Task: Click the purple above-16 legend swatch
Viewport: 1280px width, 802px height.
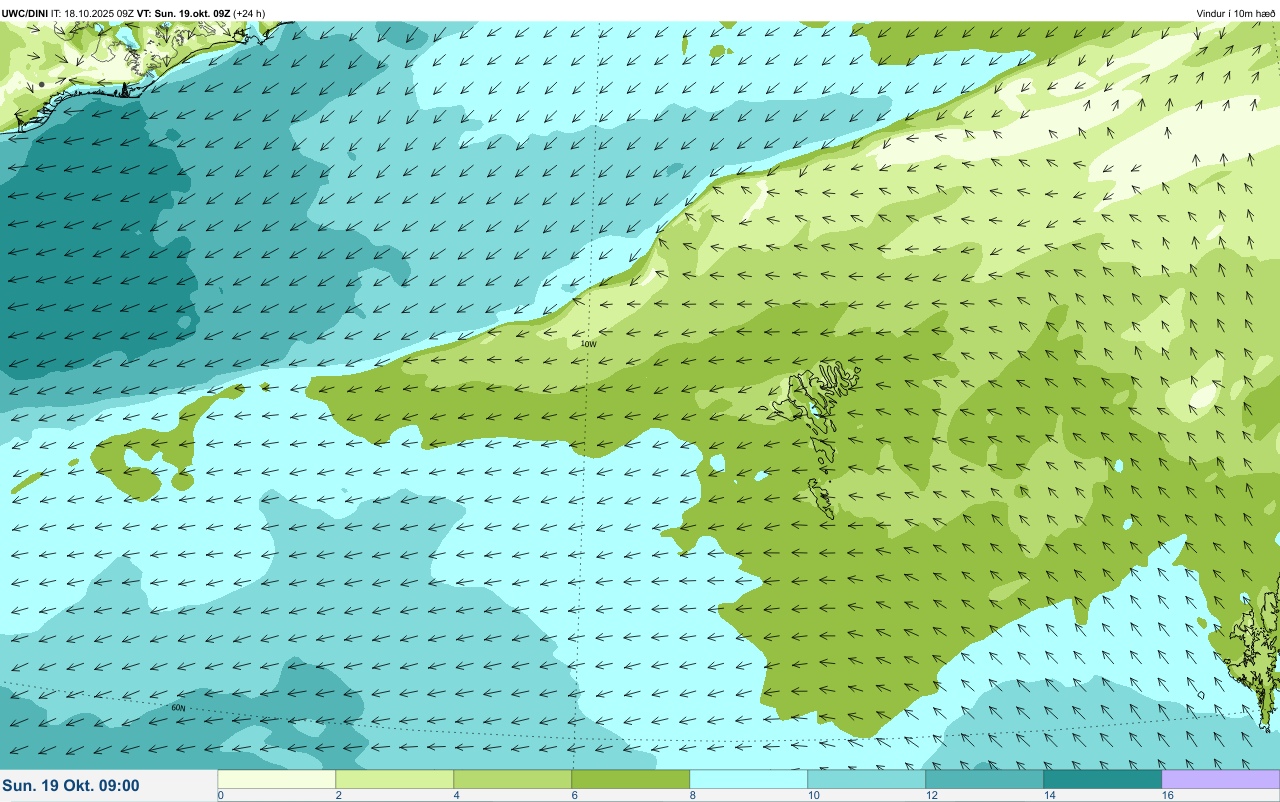Action: [x=1221, y=779]
